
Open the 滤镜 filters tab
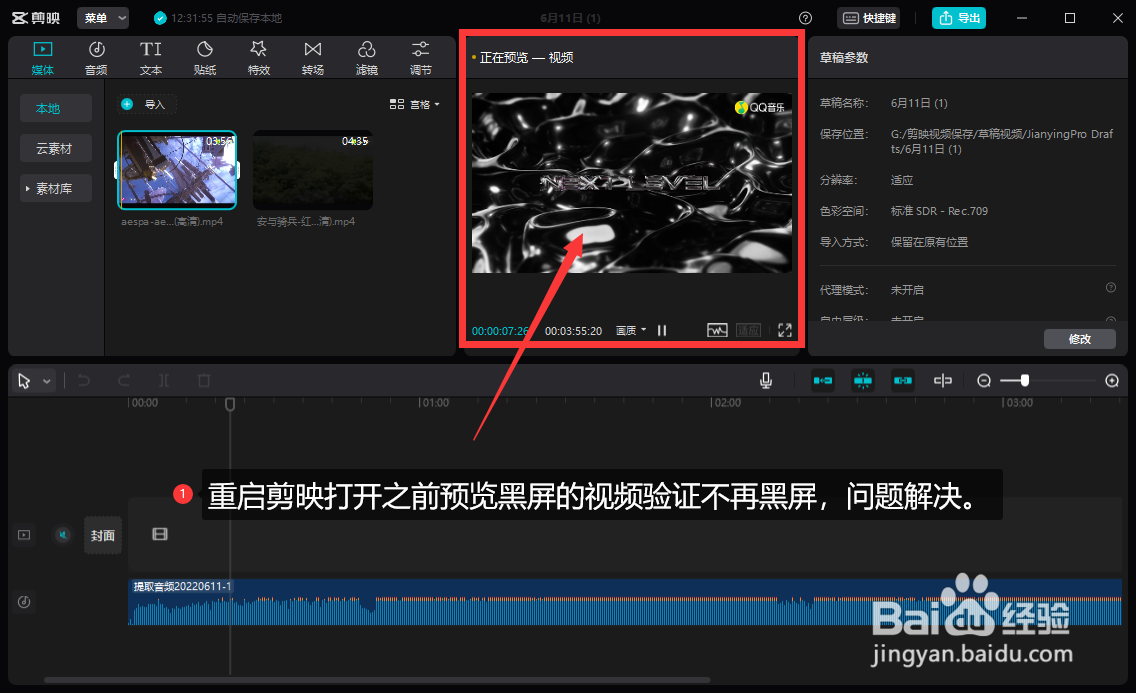pyautogui.click(x=367, y=58)
